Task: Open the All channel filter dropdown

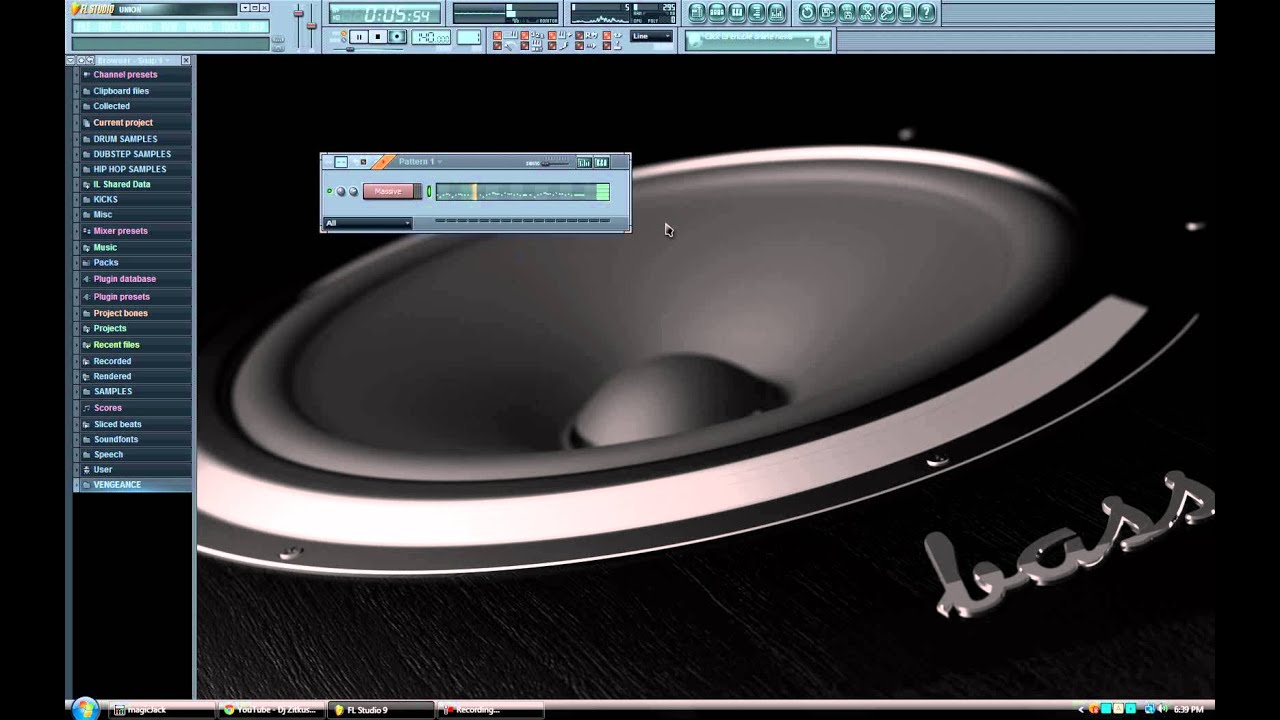Action: [367, 223]
